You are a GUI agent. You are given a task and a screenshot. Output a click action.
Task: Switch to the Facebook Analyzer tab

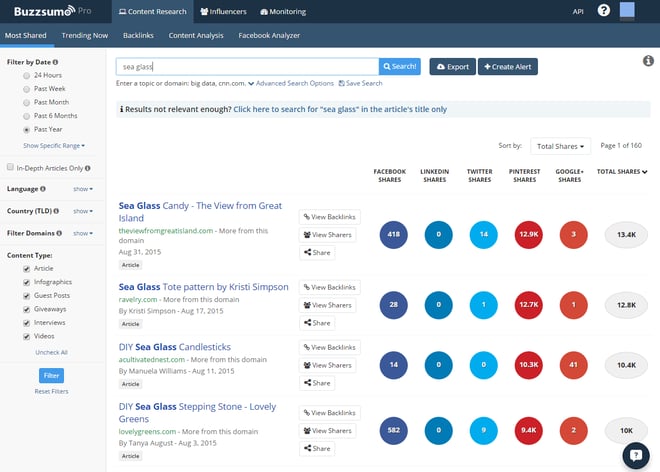pyautogui.click(x=269, y=35)
